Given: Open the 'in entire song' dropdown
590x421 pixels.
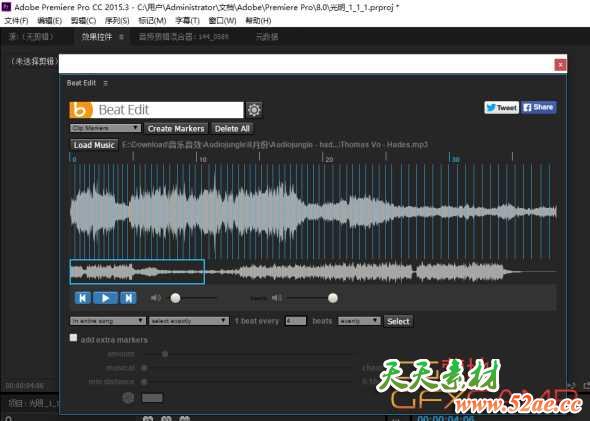Looking at the screenshot, I should point(108,321).
